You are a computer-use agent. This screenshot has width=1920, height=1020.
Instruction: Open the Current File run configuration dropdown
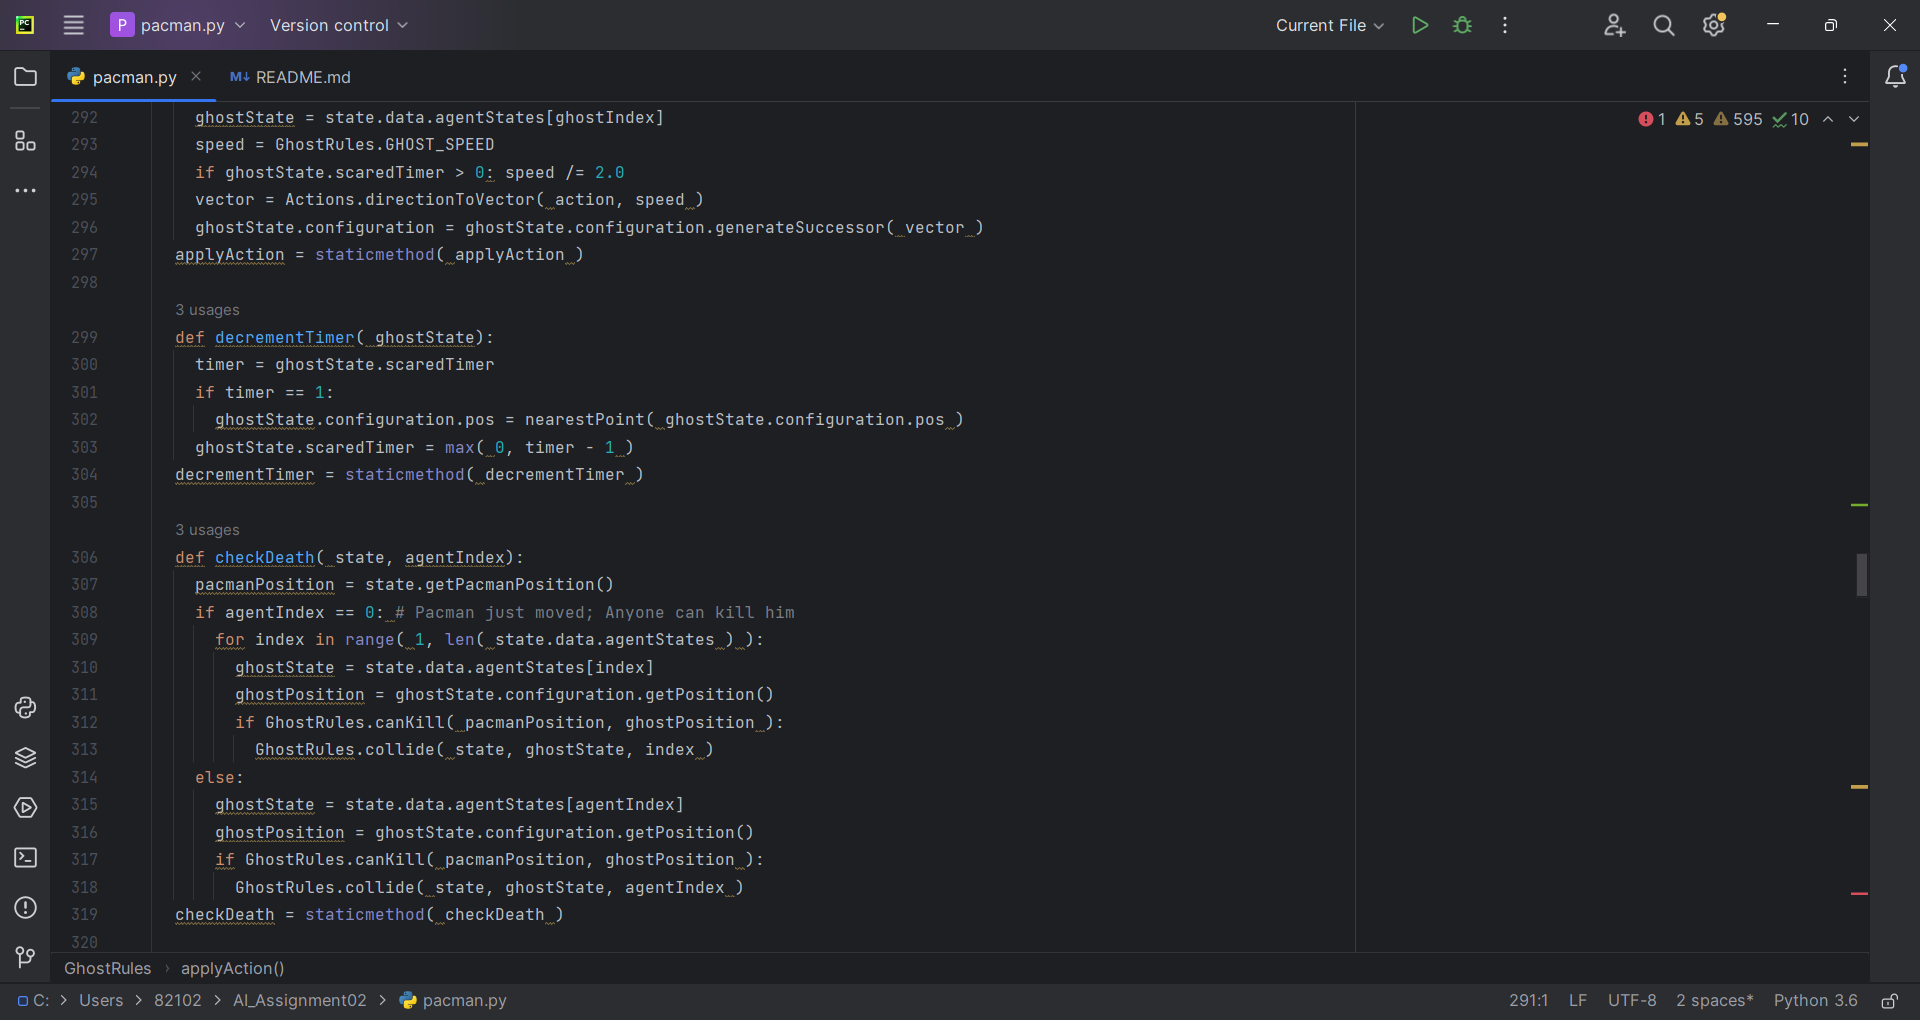[1329, 25]
